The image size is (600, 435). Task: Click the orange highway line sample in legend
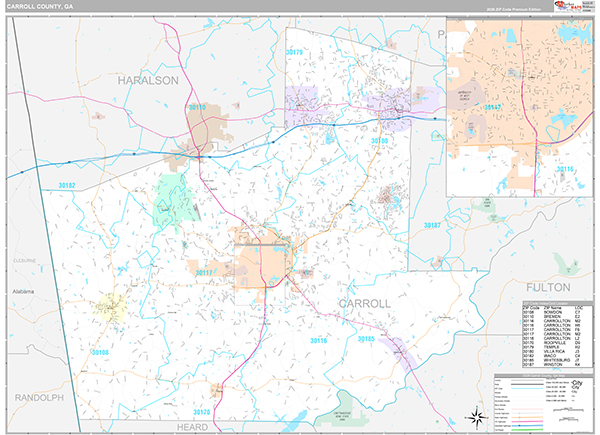(527, 417)
